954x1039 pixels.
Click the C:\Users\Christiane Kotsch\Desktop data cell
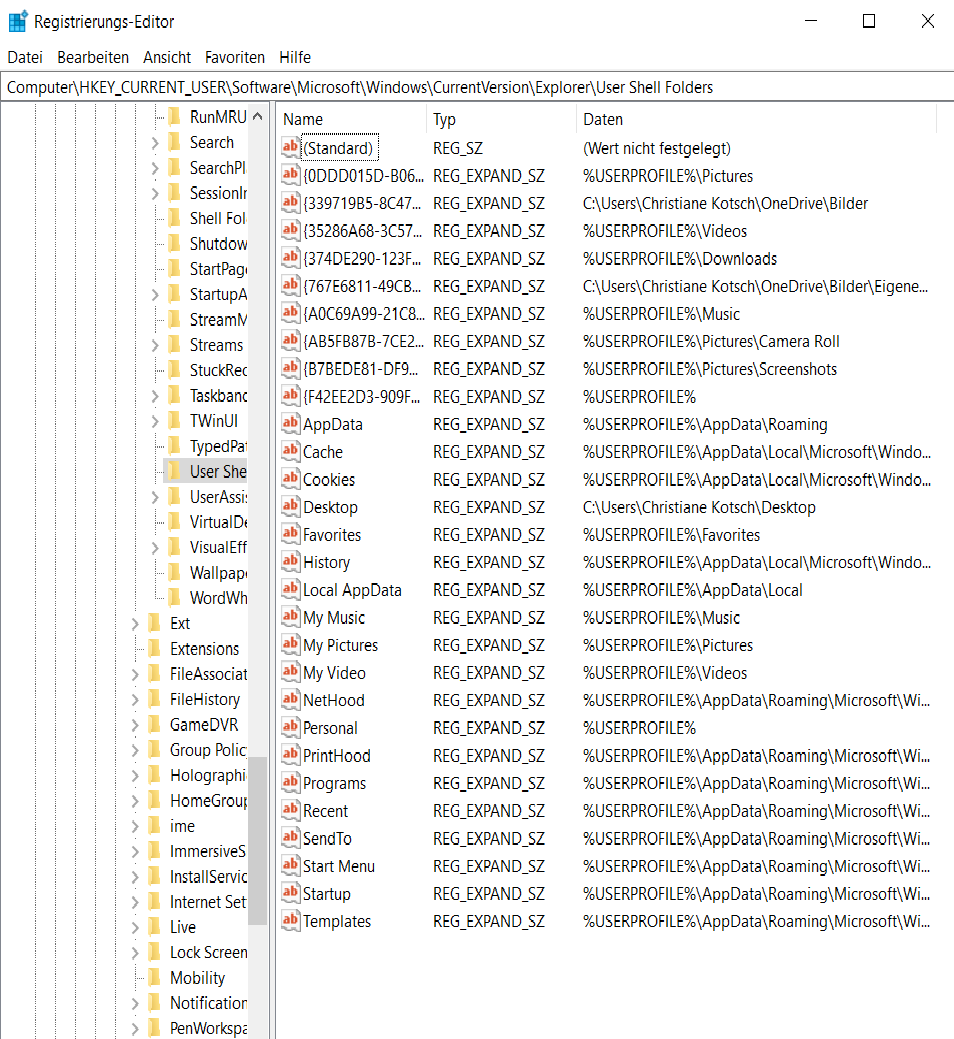click(x=699, y=507)
